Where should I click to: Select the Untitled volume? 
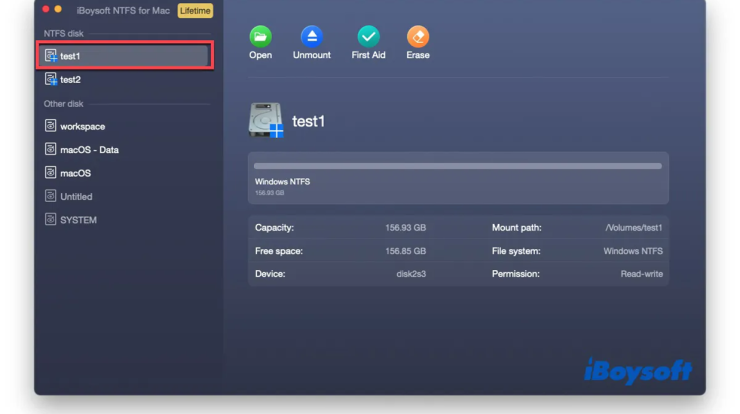125,196
